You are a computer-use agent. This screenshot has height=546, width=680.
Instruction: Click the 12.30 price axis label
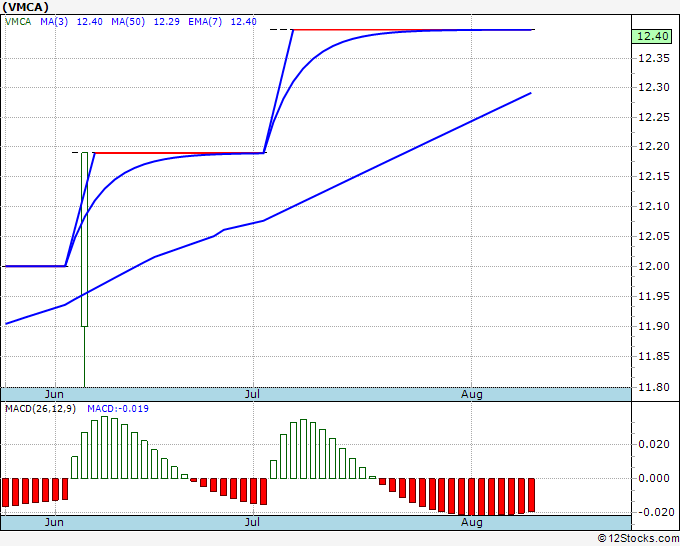654,88
